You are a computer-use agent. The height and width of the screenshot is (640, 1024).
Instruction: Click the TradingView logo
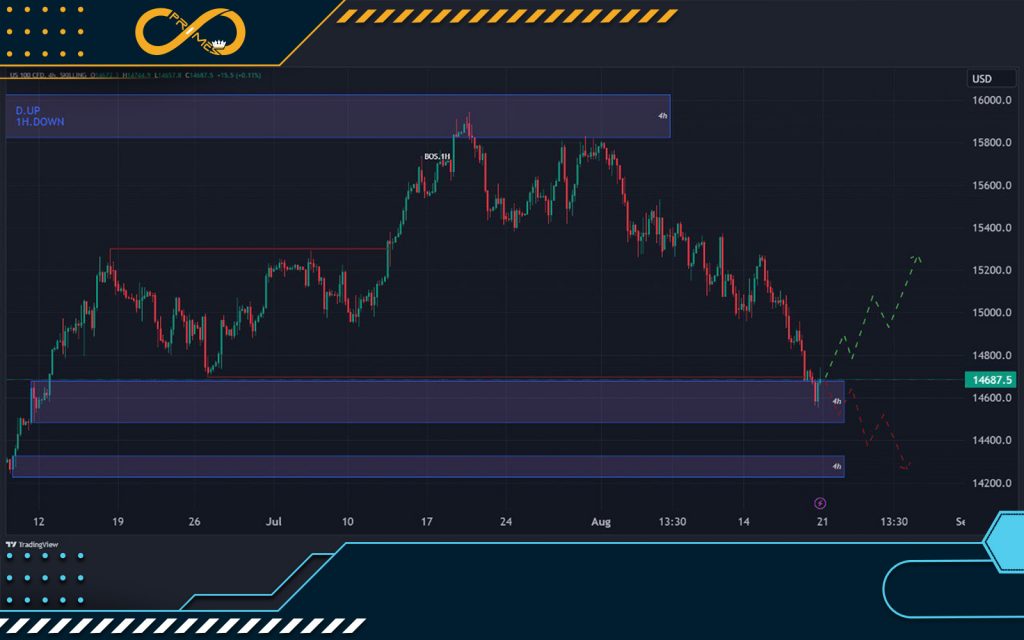coord(32,545)
